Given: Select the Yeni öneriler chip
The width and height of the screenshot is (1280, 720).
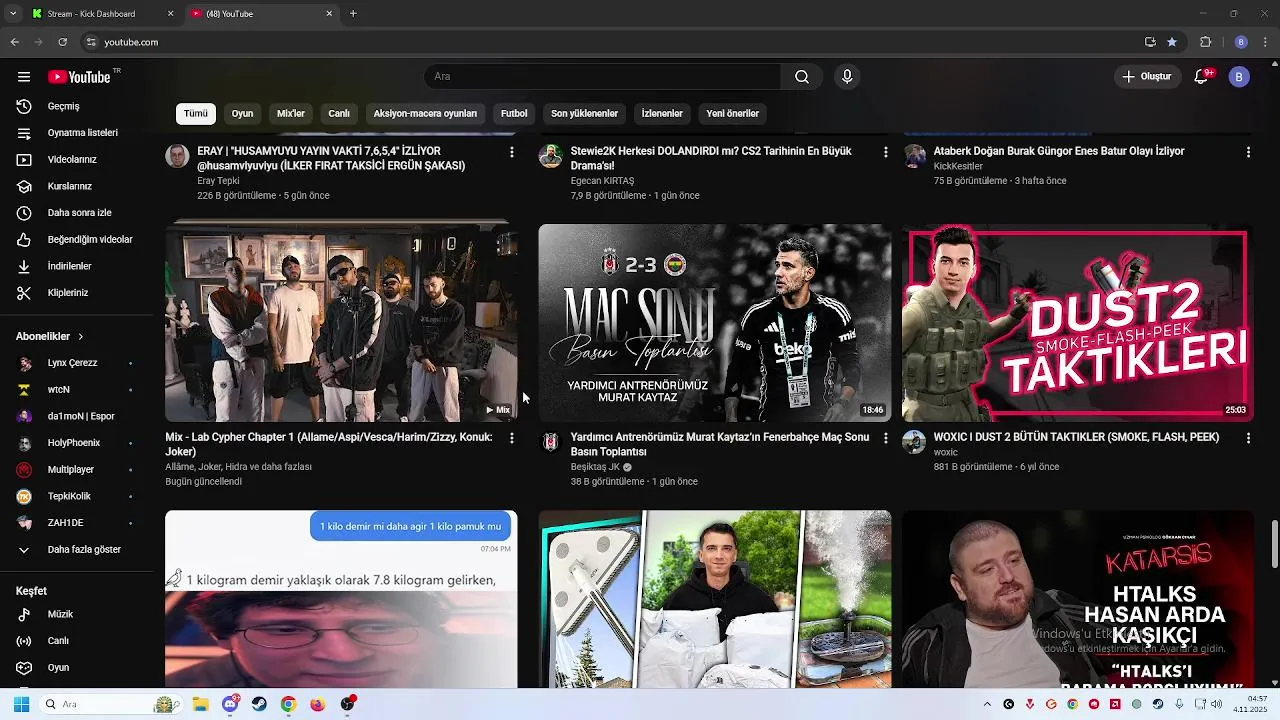Looking at the screenshot, I should (733, 114).
